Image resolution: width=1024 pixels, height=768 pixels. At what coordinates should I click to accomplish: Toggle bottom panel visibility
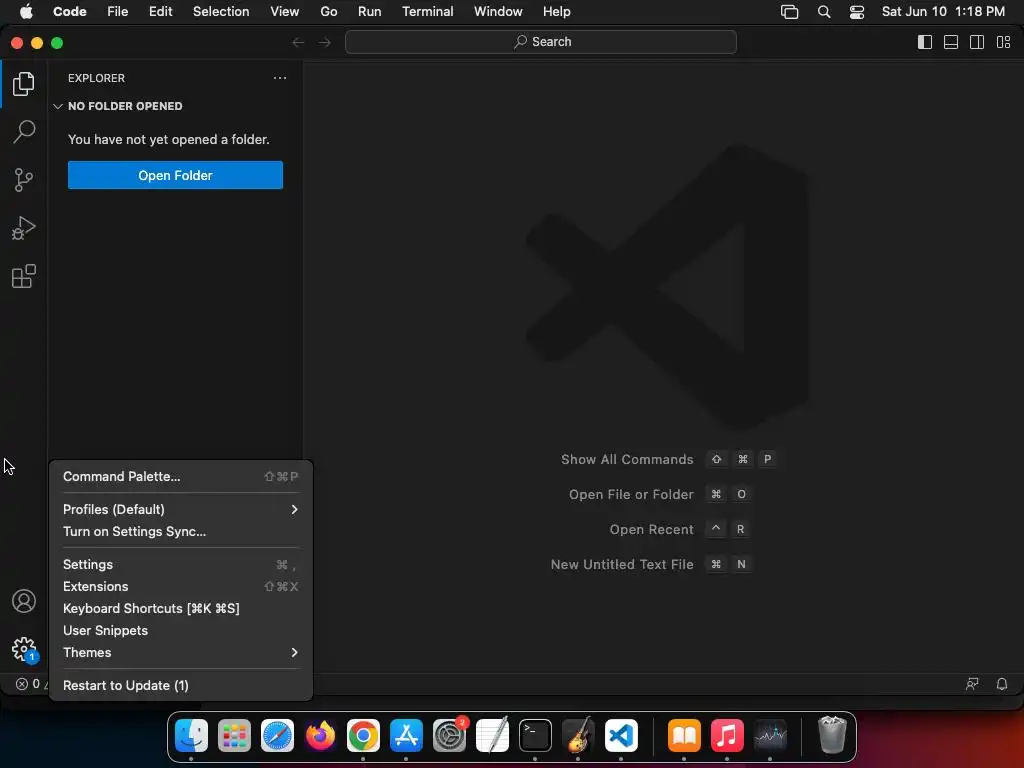[x=951, y=42]
